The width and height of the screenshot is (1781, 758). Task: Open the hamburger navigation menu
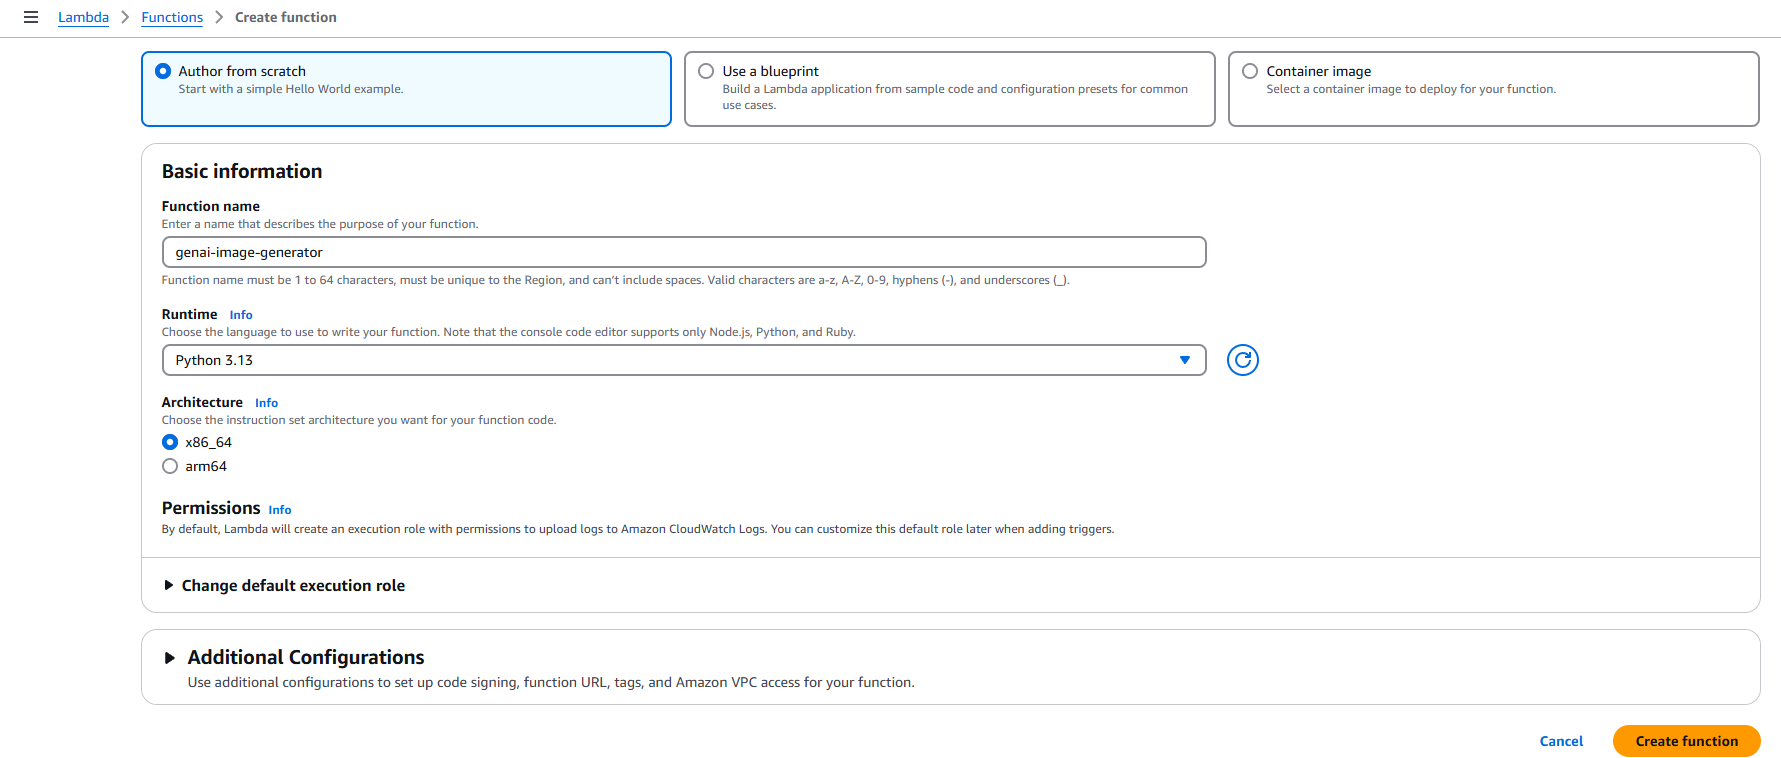coord(31,17)
